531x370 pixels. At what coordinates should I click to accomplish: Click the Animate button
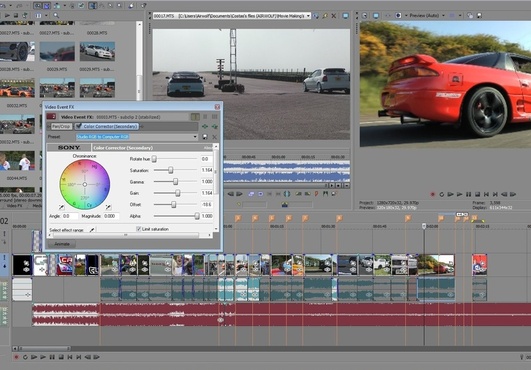pyautogui.click(x=62, y=244)
